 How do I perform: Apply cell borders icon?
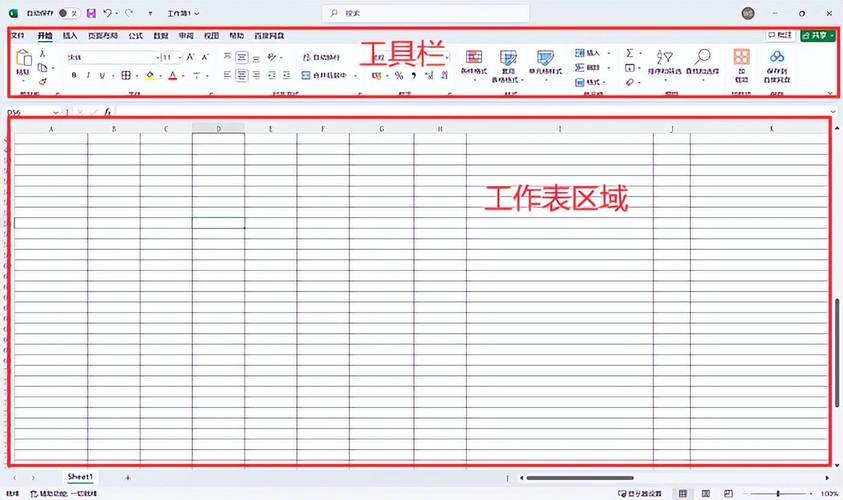[x=126, y=75]
